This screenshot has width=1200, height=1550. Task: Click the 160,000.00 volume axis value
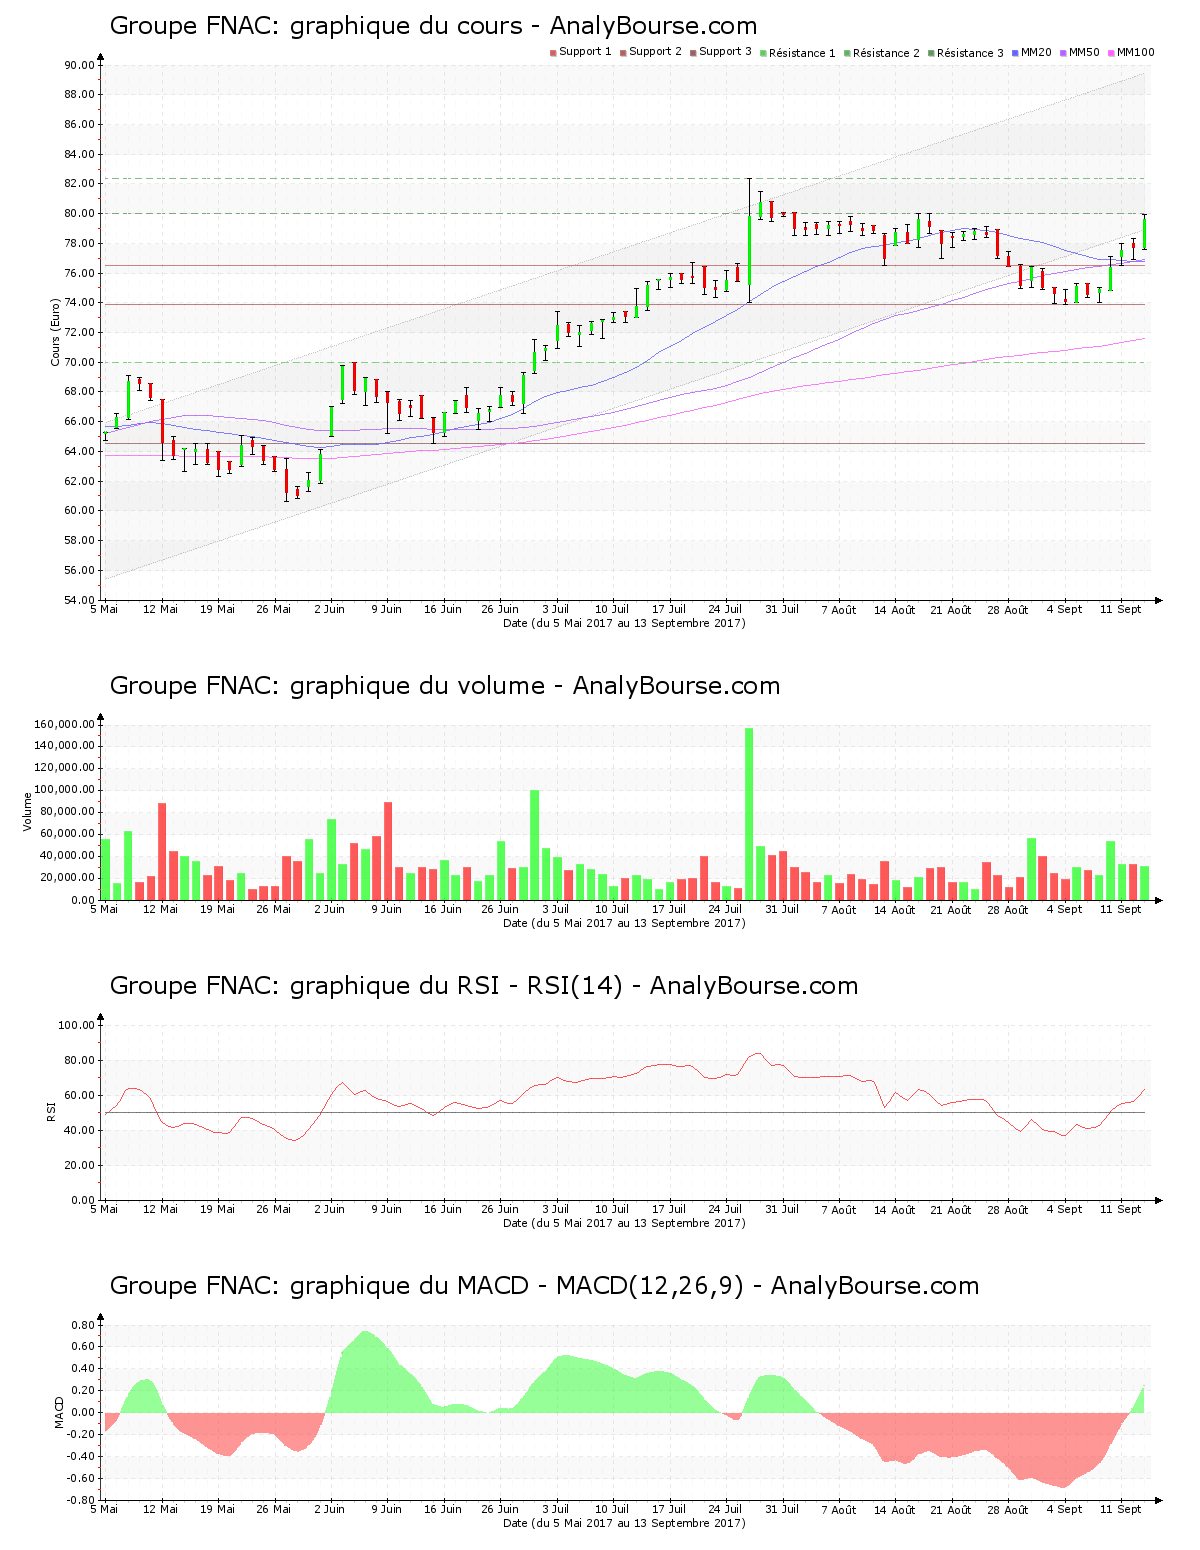click(x=65, y=724)
